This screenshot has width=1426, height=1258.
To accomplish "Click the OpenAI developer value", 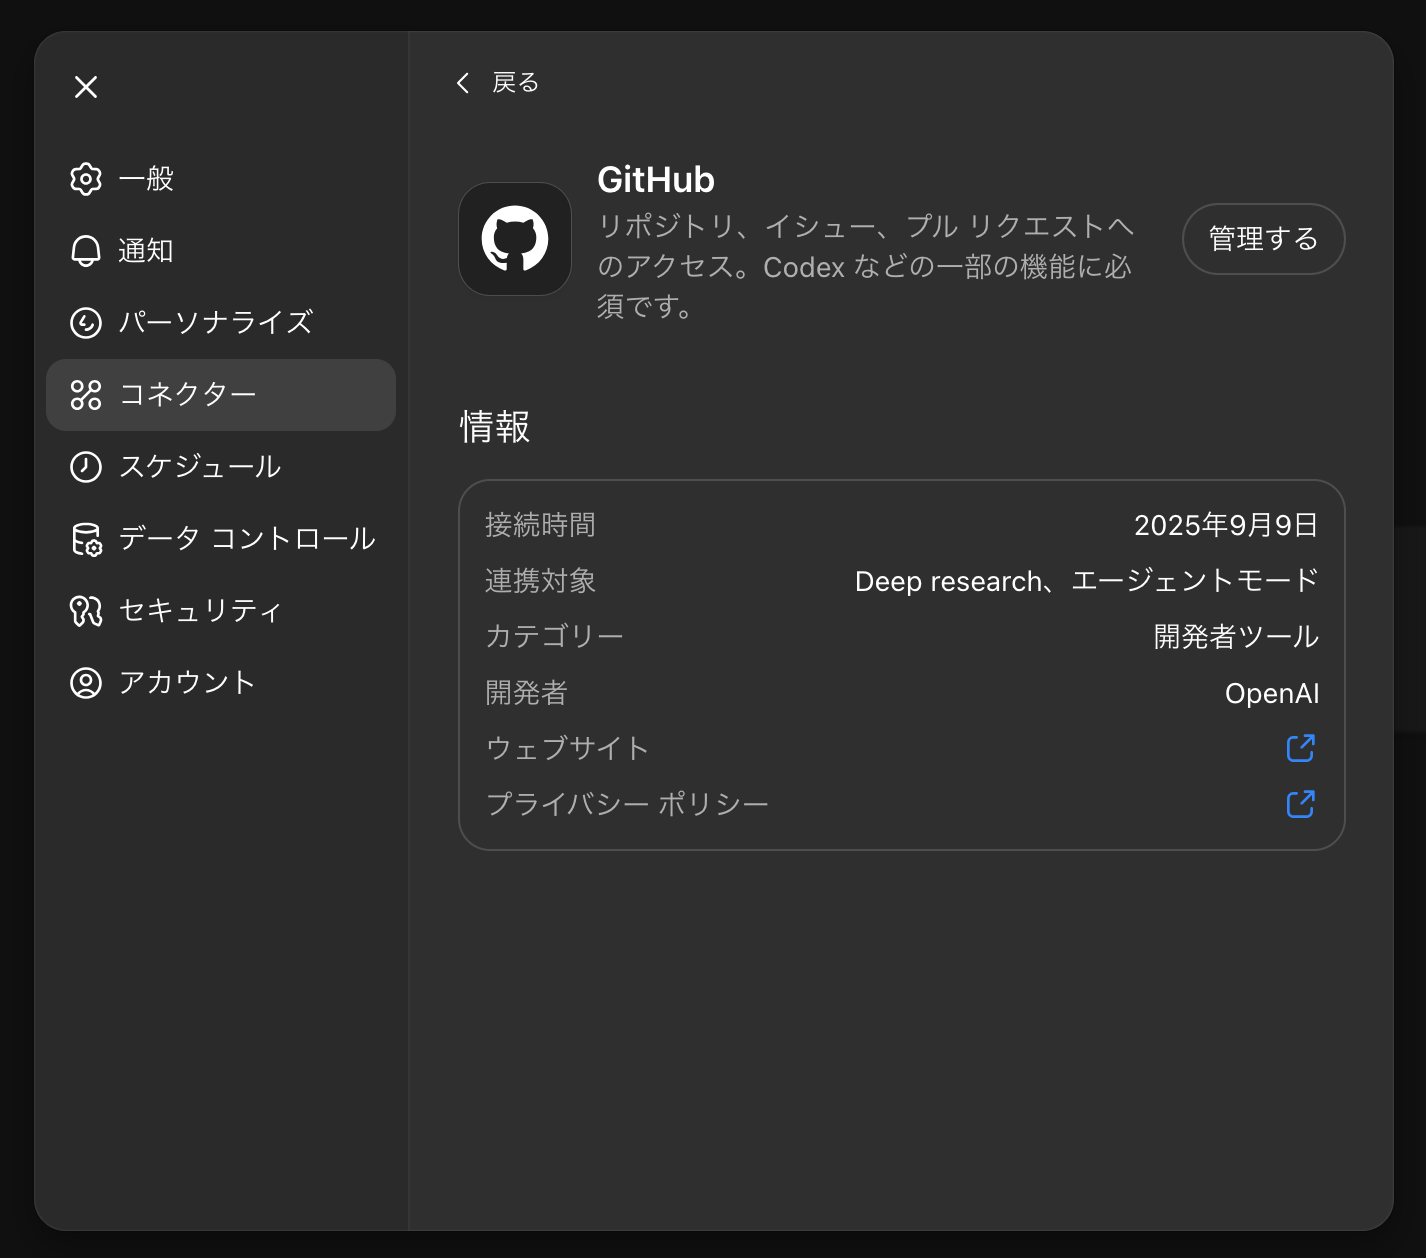I will pos(1272,693).
